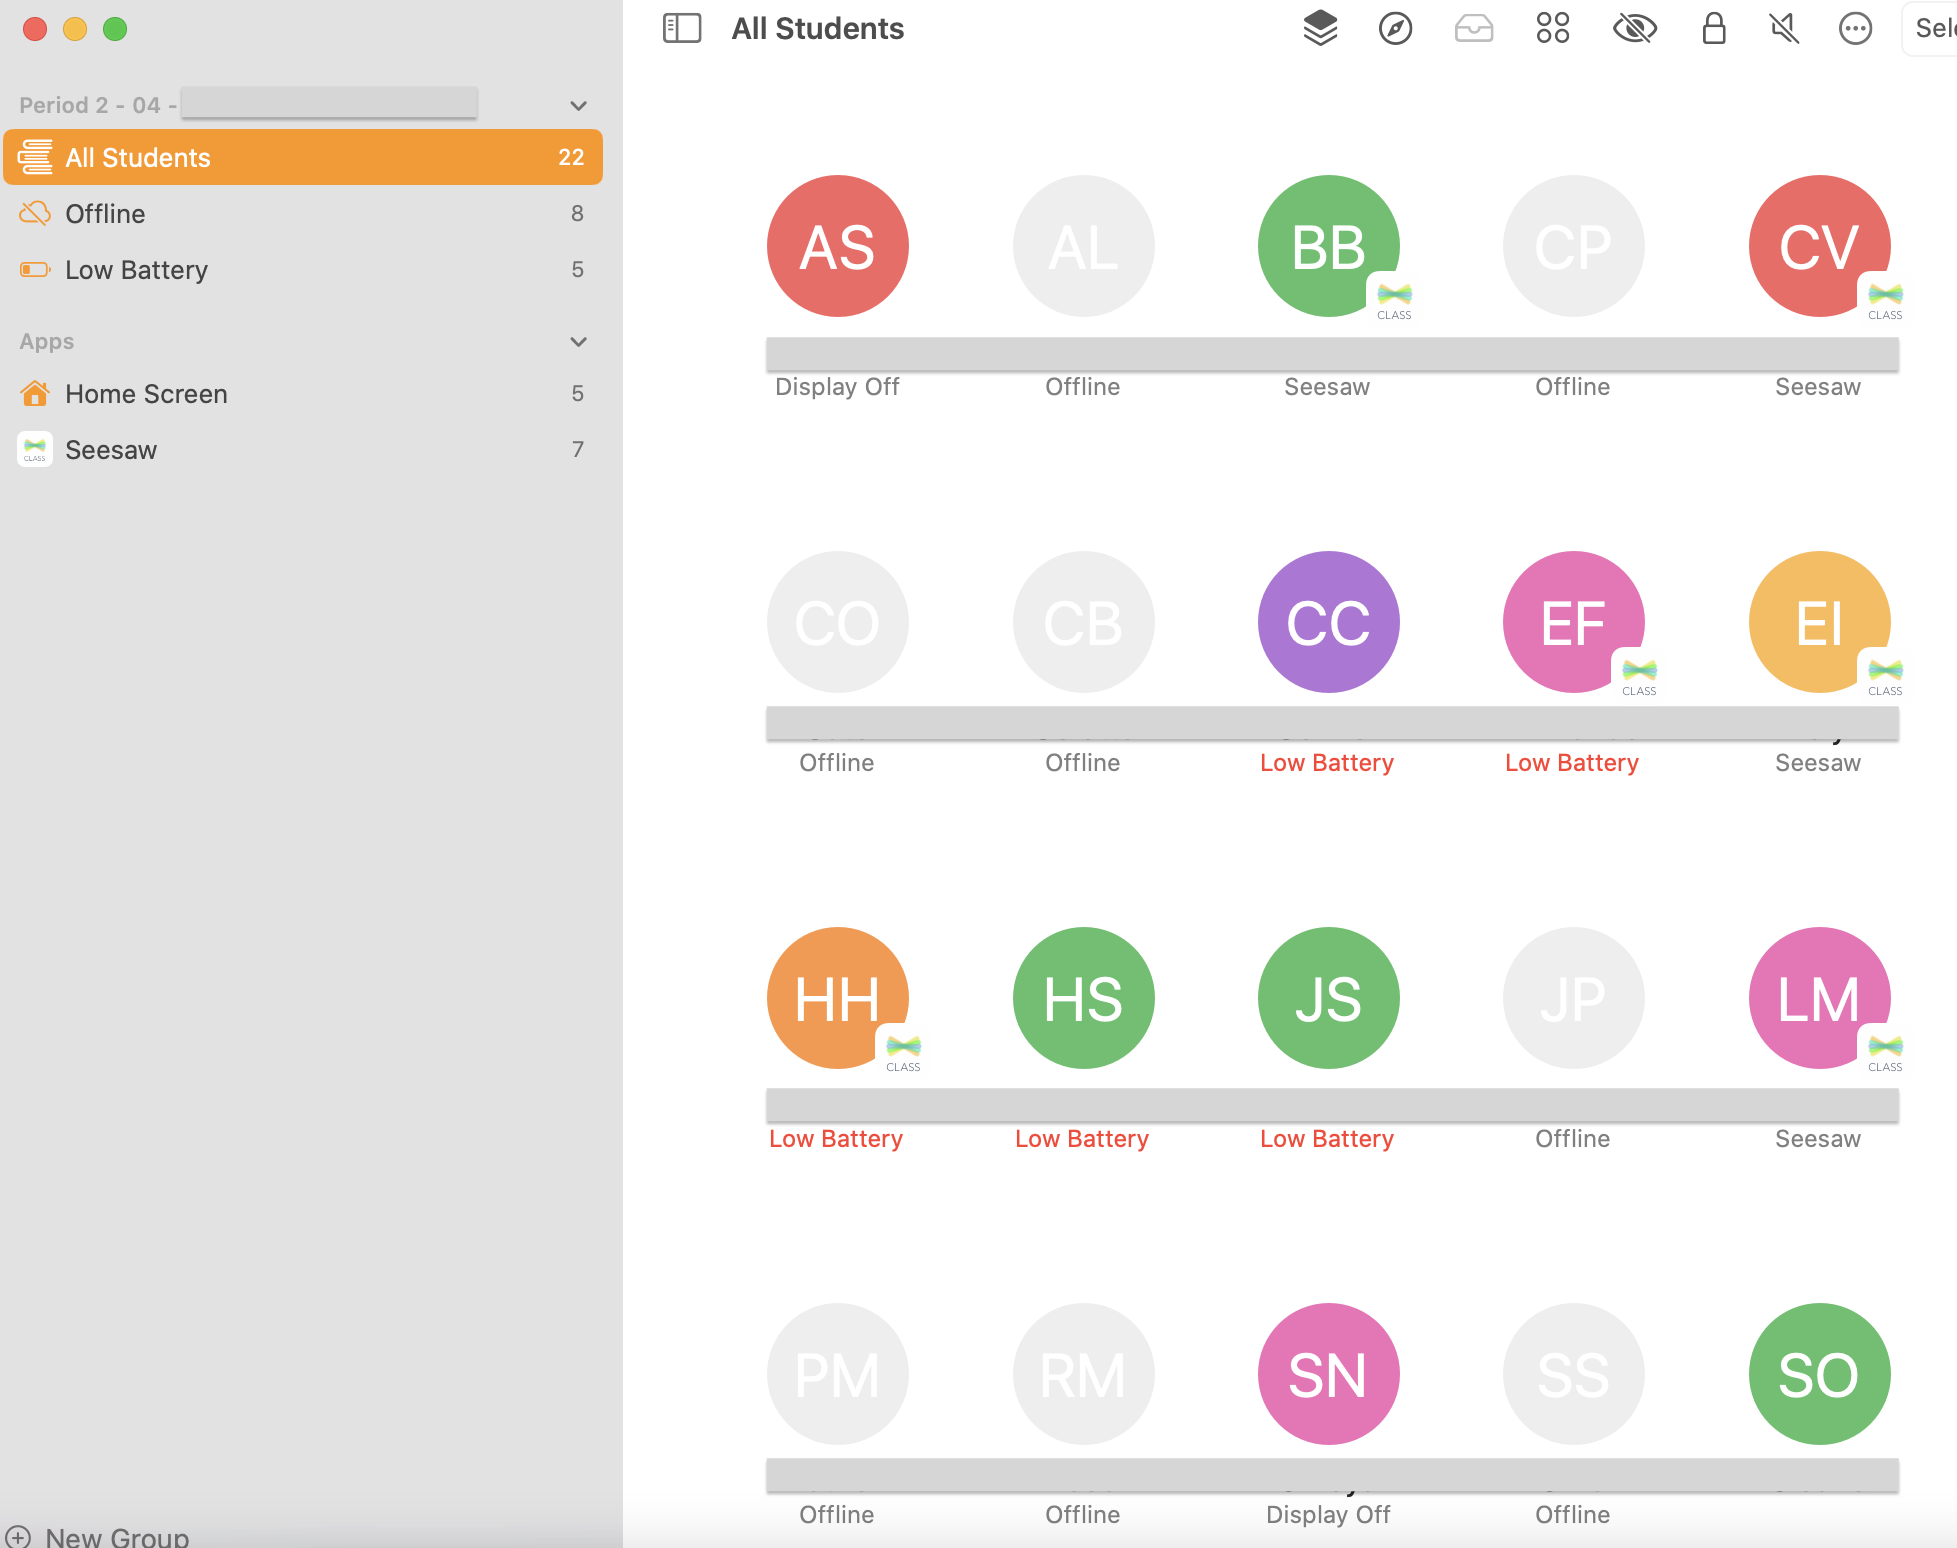Toggle the Mute speaker icon
1957x1548 pixels.
coord(1784,28)
